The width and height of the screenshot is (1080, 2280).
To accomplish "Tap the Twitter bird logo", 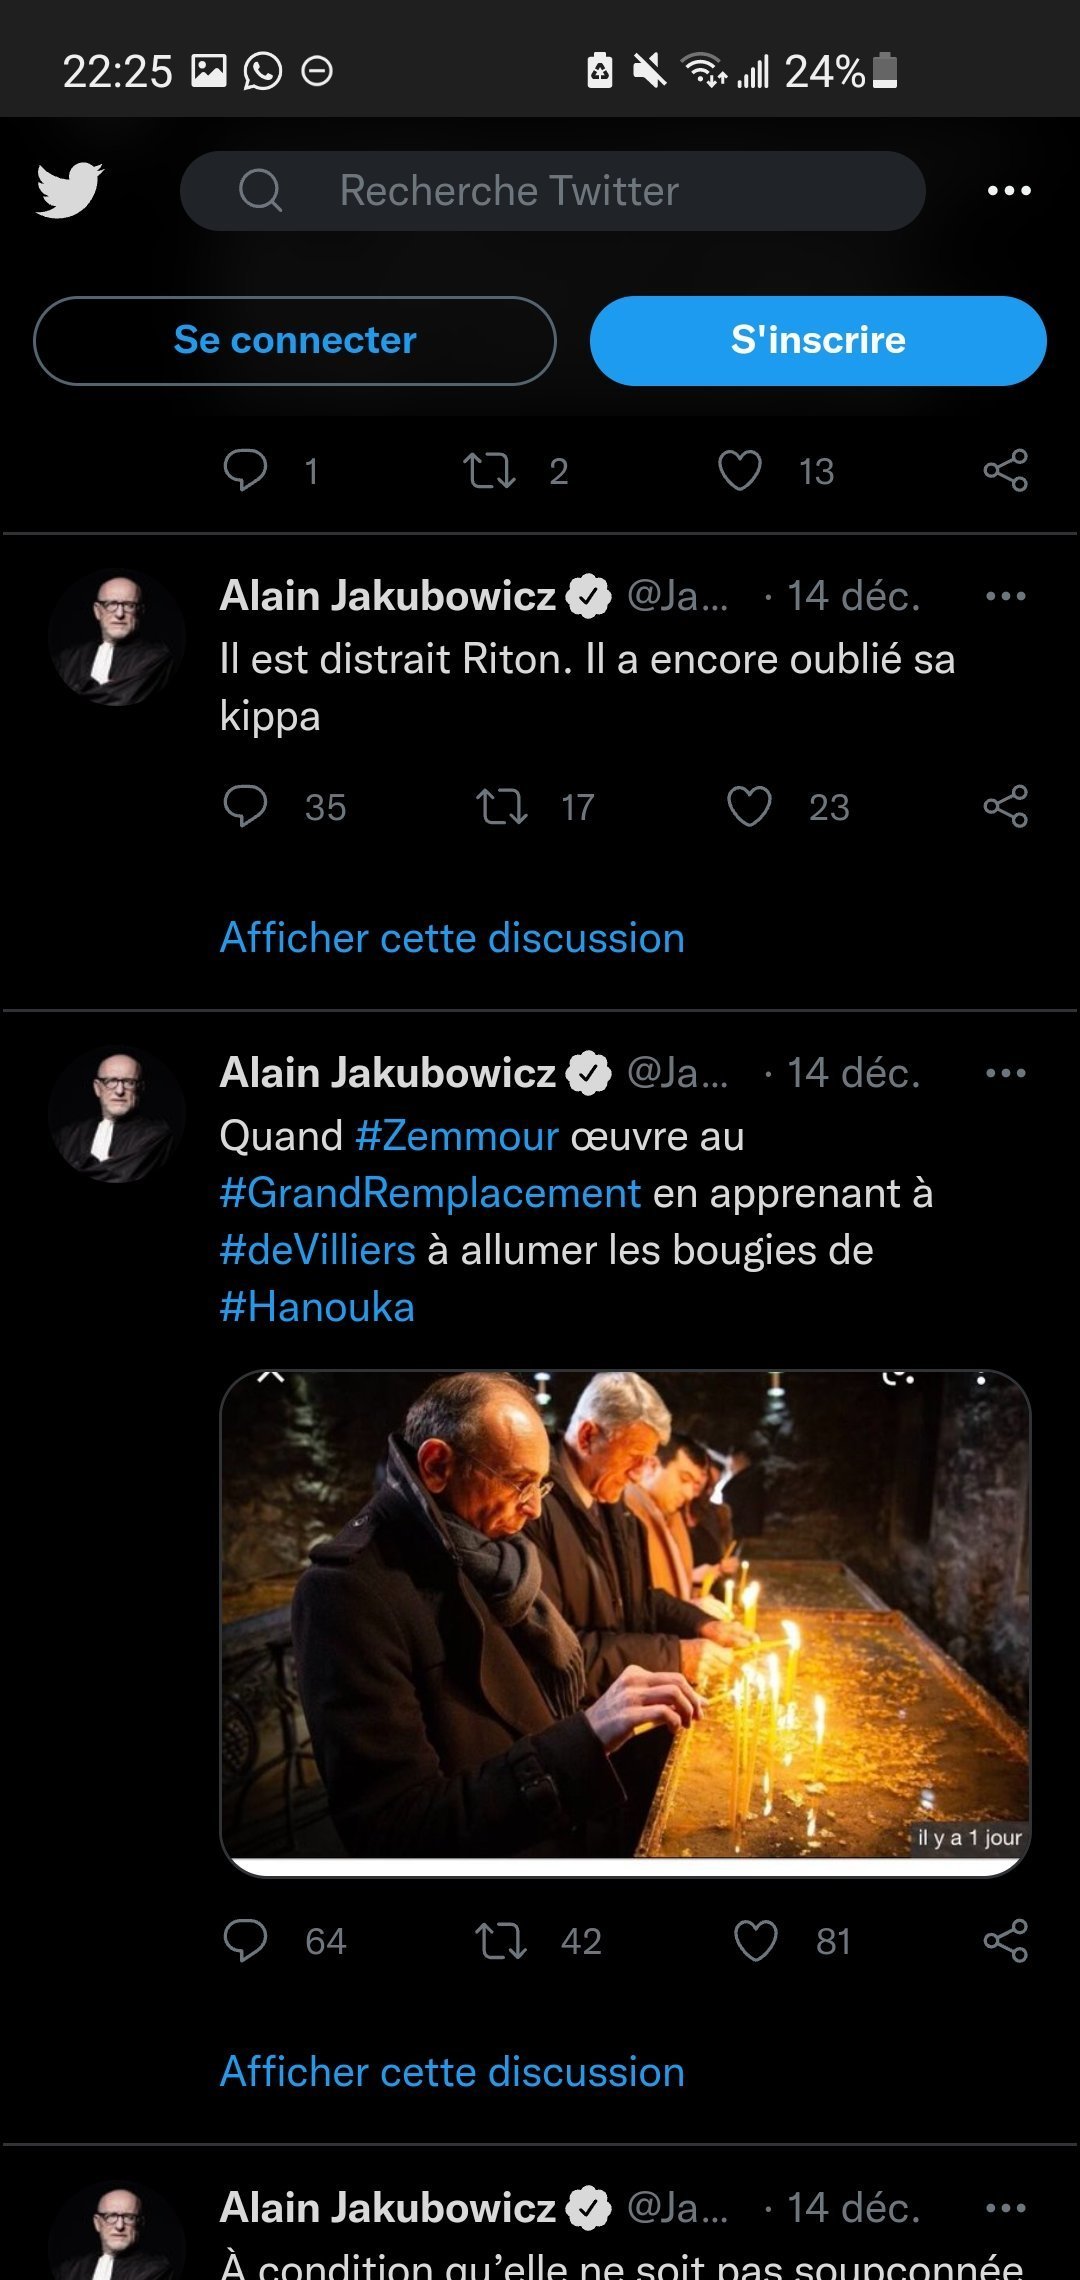I will tap(70, 190).
